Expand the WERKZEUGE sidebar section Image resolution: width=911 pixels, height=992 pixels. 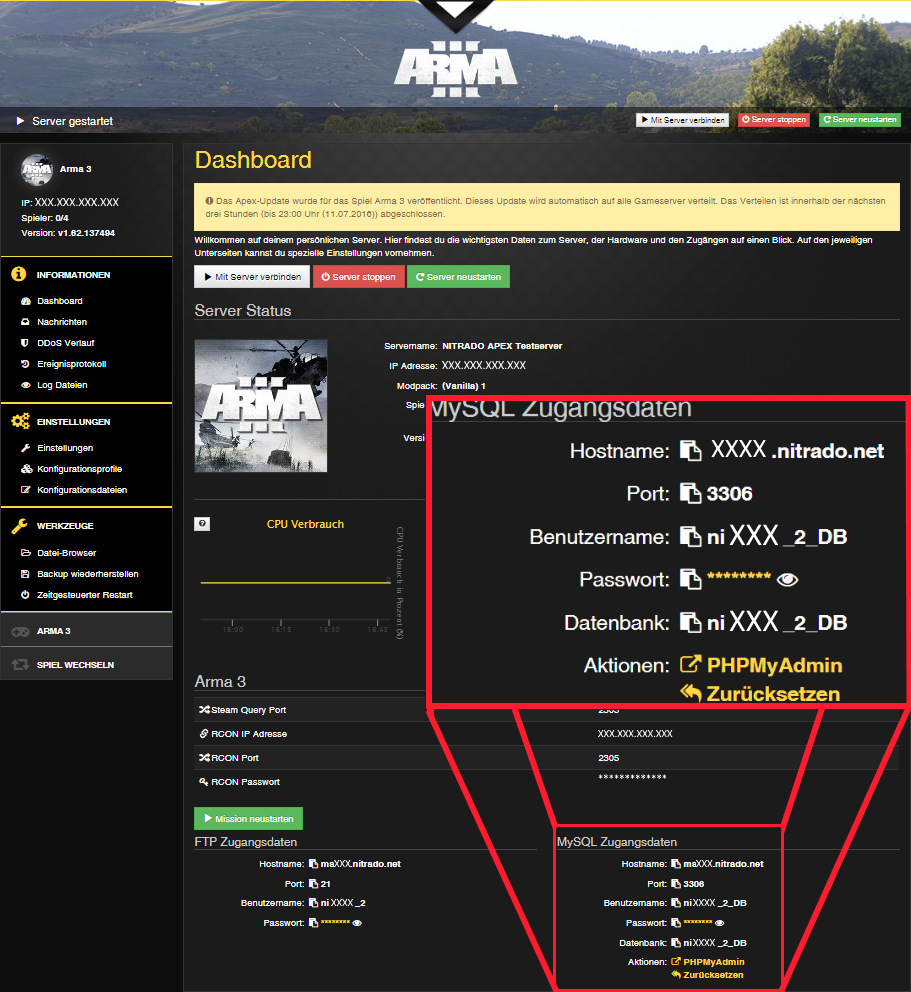point(87,526)
